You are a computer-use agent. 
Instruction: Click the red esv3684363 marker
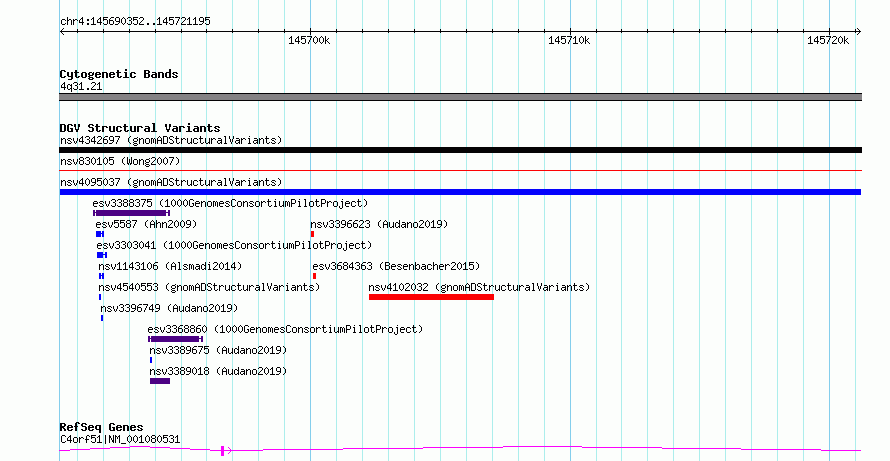[x=314, y=276]
